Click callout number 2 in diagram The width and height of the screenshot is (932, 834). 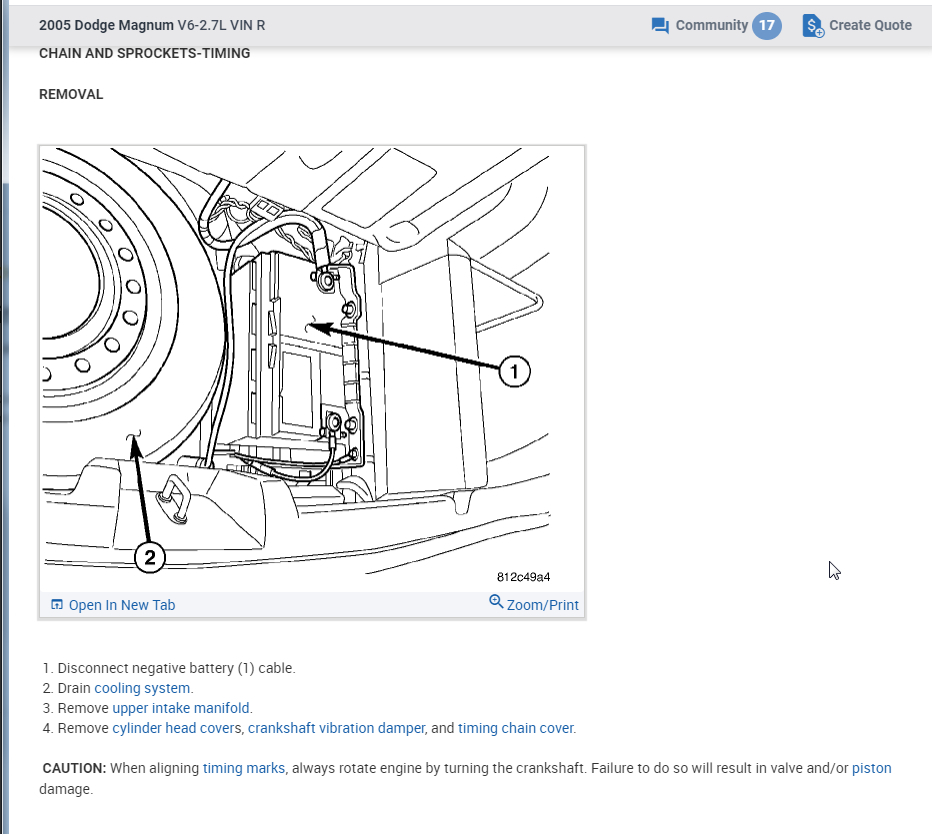150,558
